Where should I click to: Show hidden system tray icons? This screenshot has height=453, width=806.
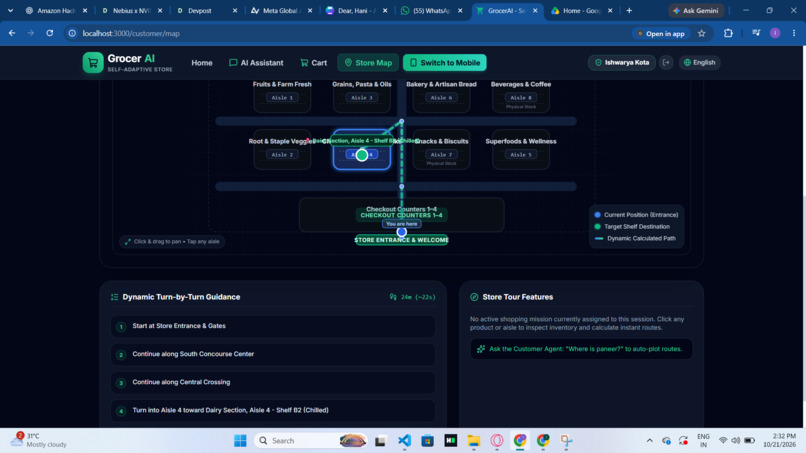click(x=649, y=441)
